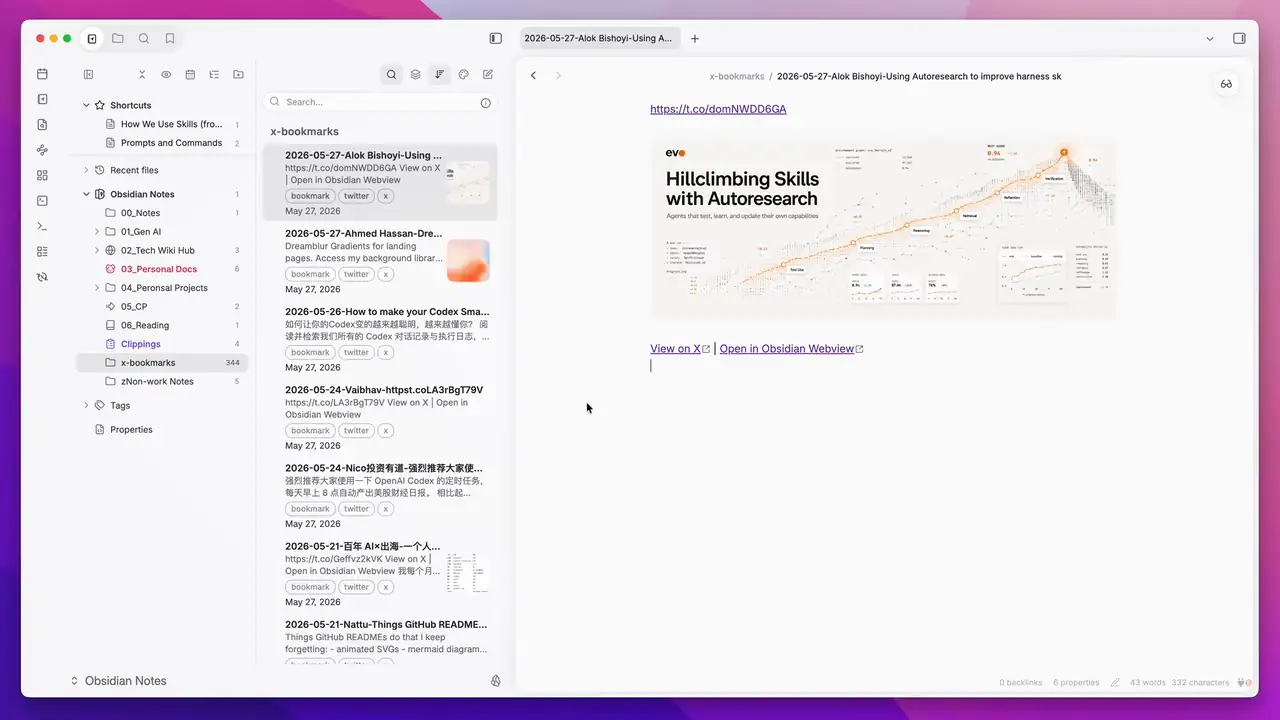The image size is (1280, 720).
Task: Expand the 01_Gen AI folder
Action: tap(97, 232)
